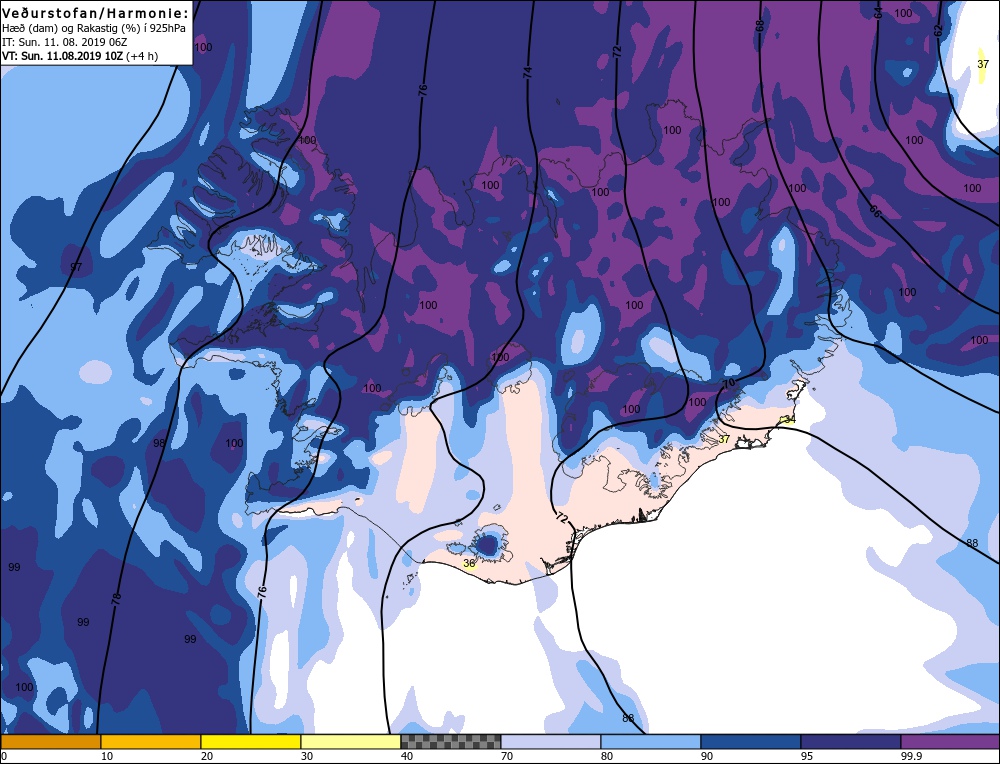Click the '66' contour label
This screenshot has width=1000, height=764.
pos(875,211)
